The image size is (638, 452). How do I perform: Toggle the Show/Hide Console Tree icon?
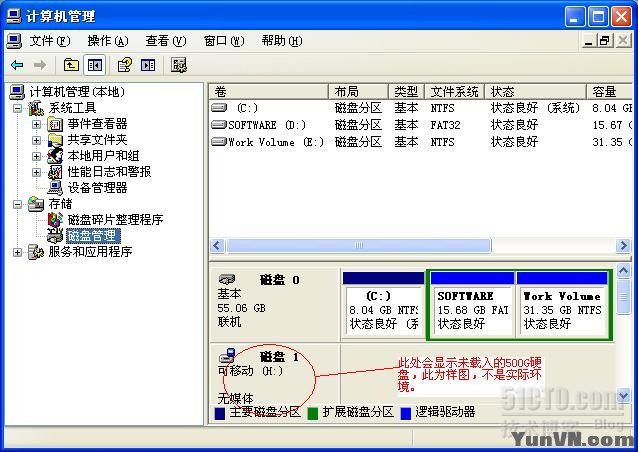(x=95, y=65)
